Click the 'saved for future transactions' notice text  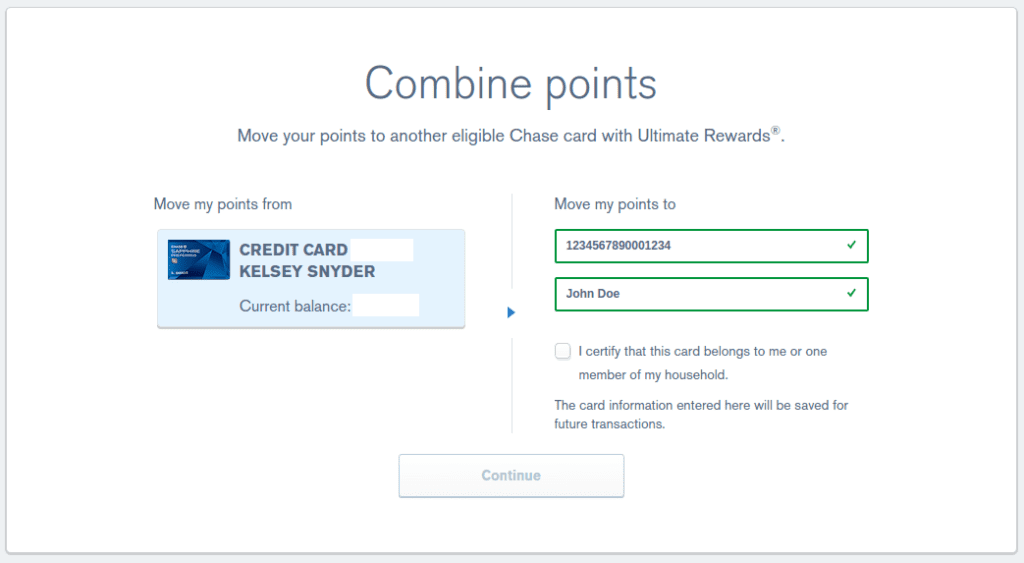pos(701,414)
